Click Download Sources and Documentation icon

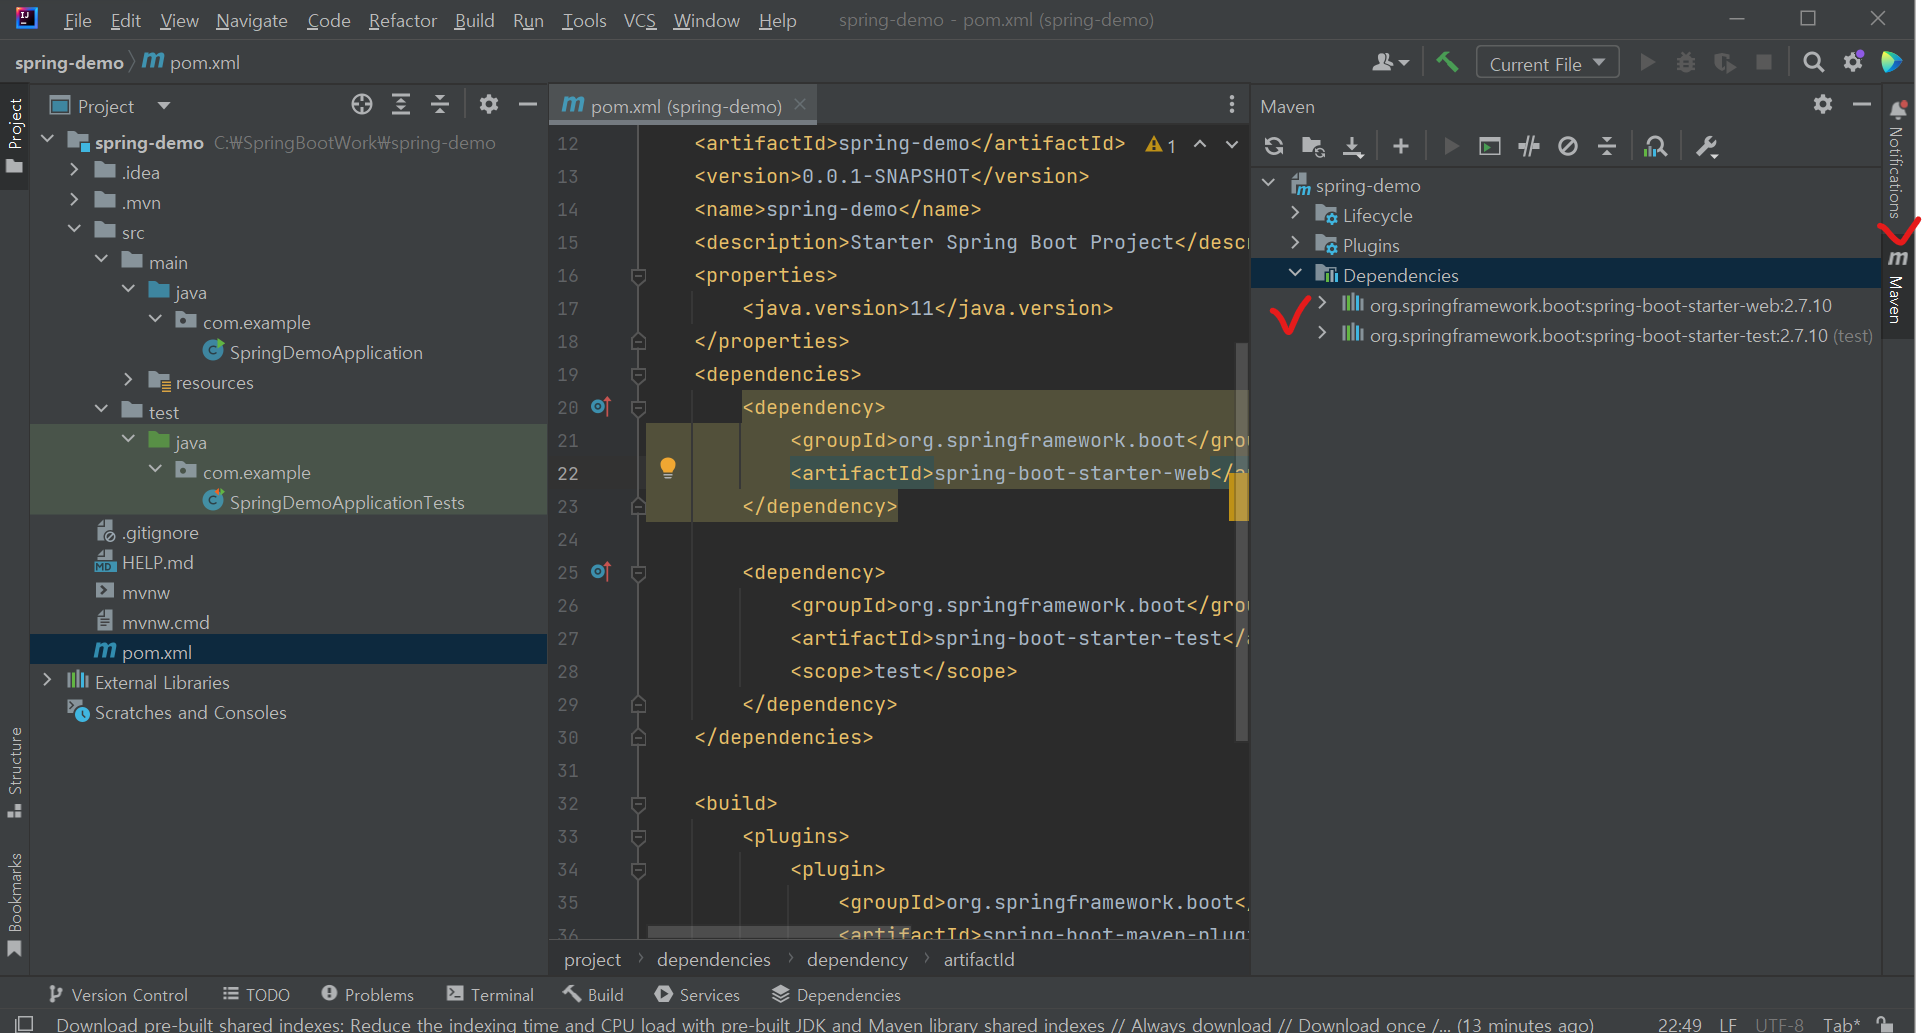[1352, 146]
